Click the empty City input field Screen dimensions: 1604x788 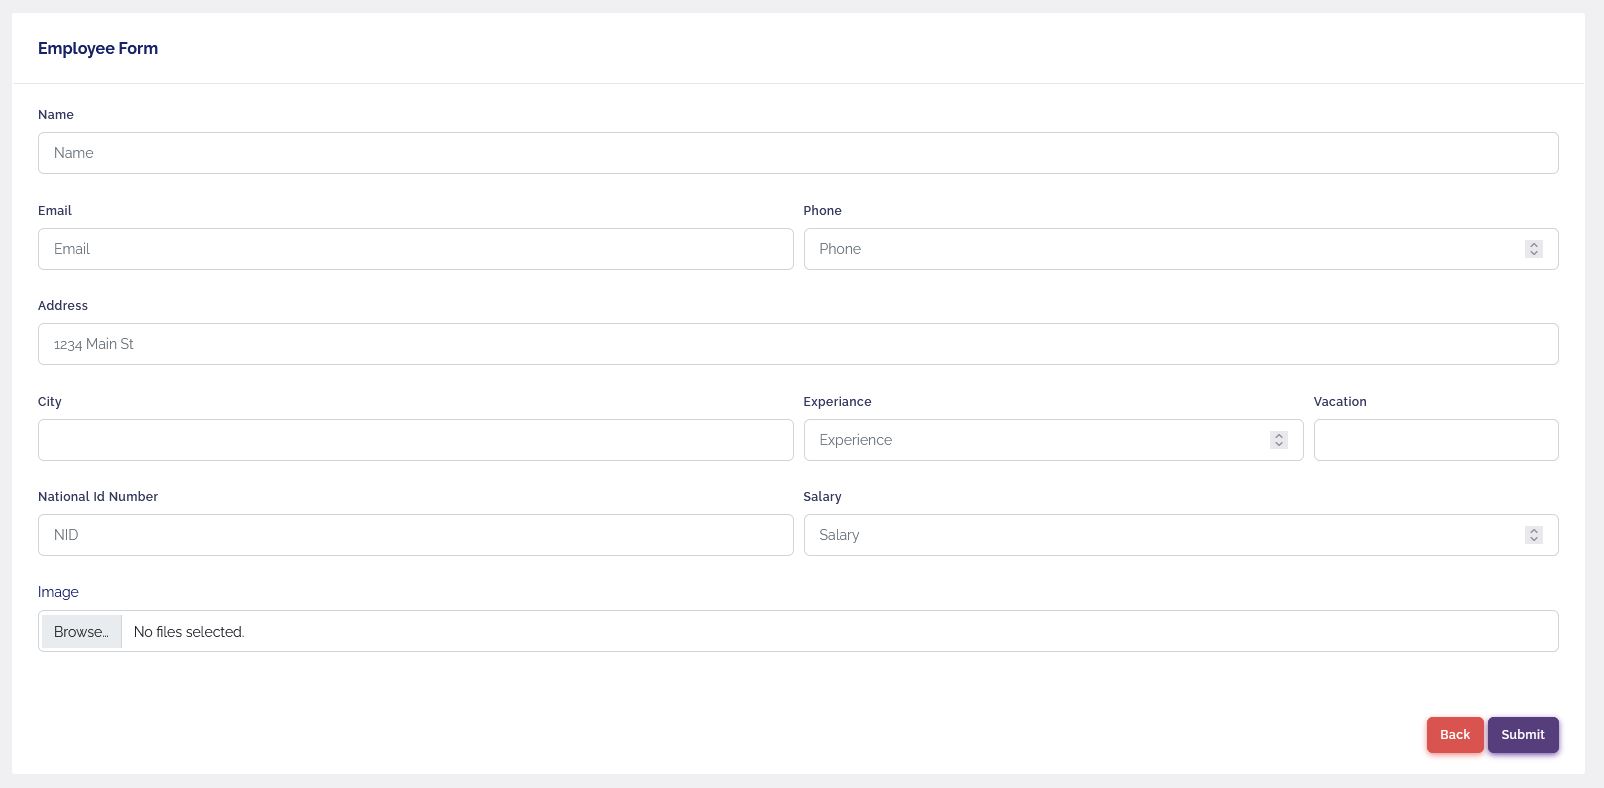(415, 440)
